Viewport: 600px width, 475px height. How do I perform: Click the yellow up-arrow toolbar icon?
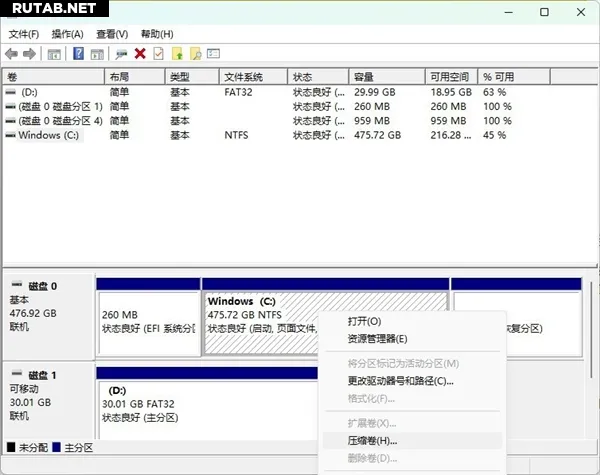click(177, 53)
